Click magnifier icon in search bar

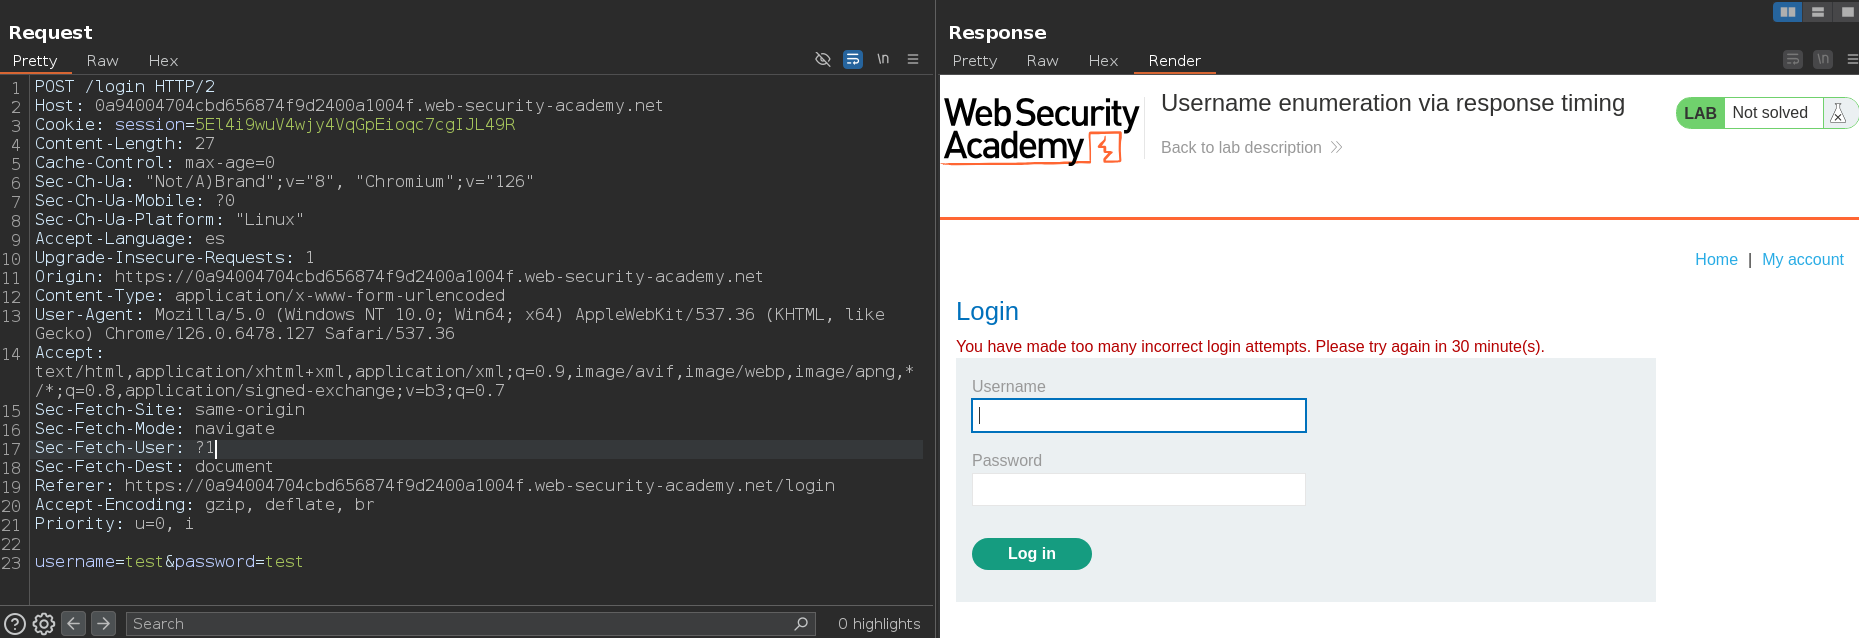click(x=801, y=624)
